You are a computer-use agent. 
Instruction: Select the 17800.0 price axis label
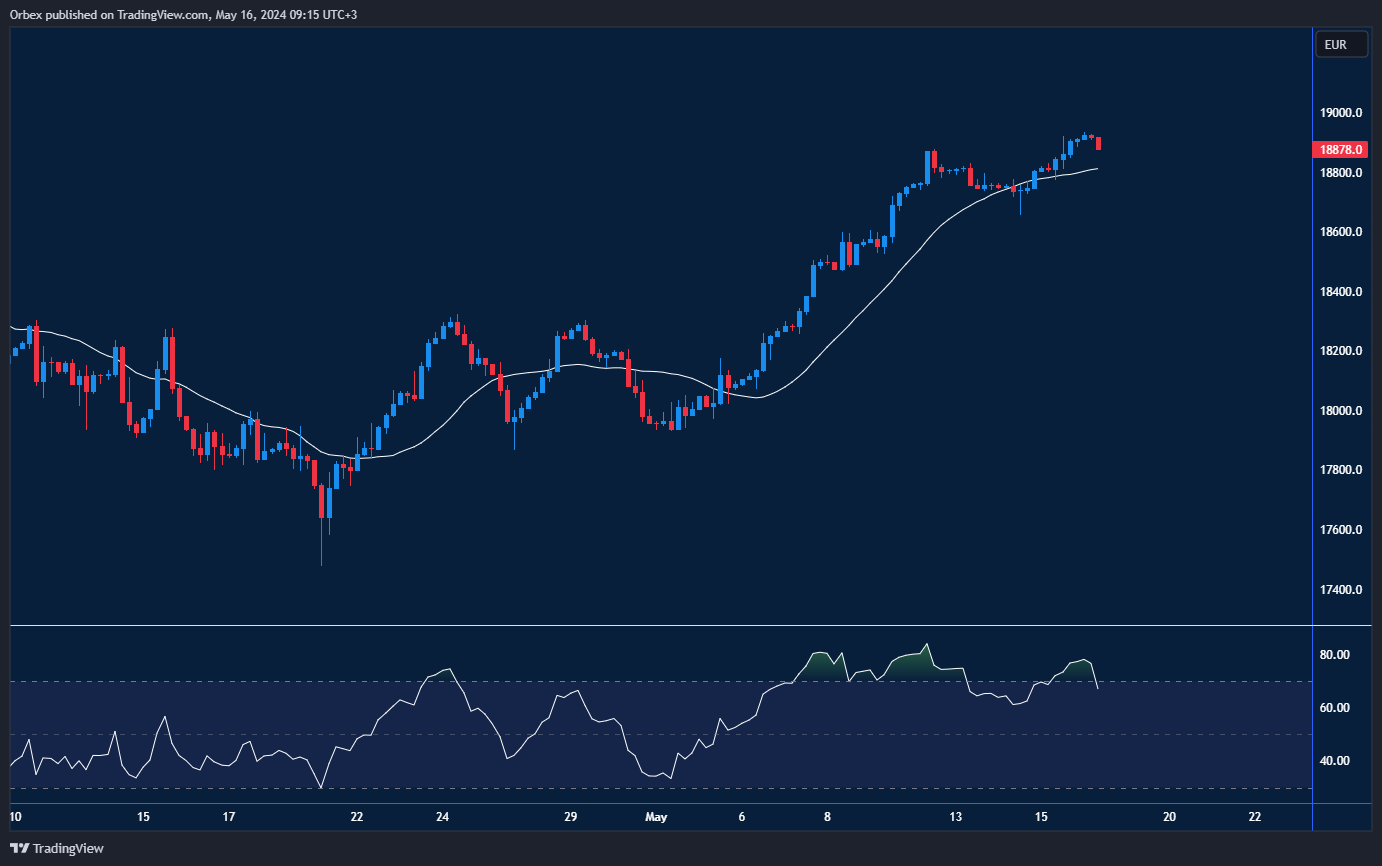pos(1341,471)
